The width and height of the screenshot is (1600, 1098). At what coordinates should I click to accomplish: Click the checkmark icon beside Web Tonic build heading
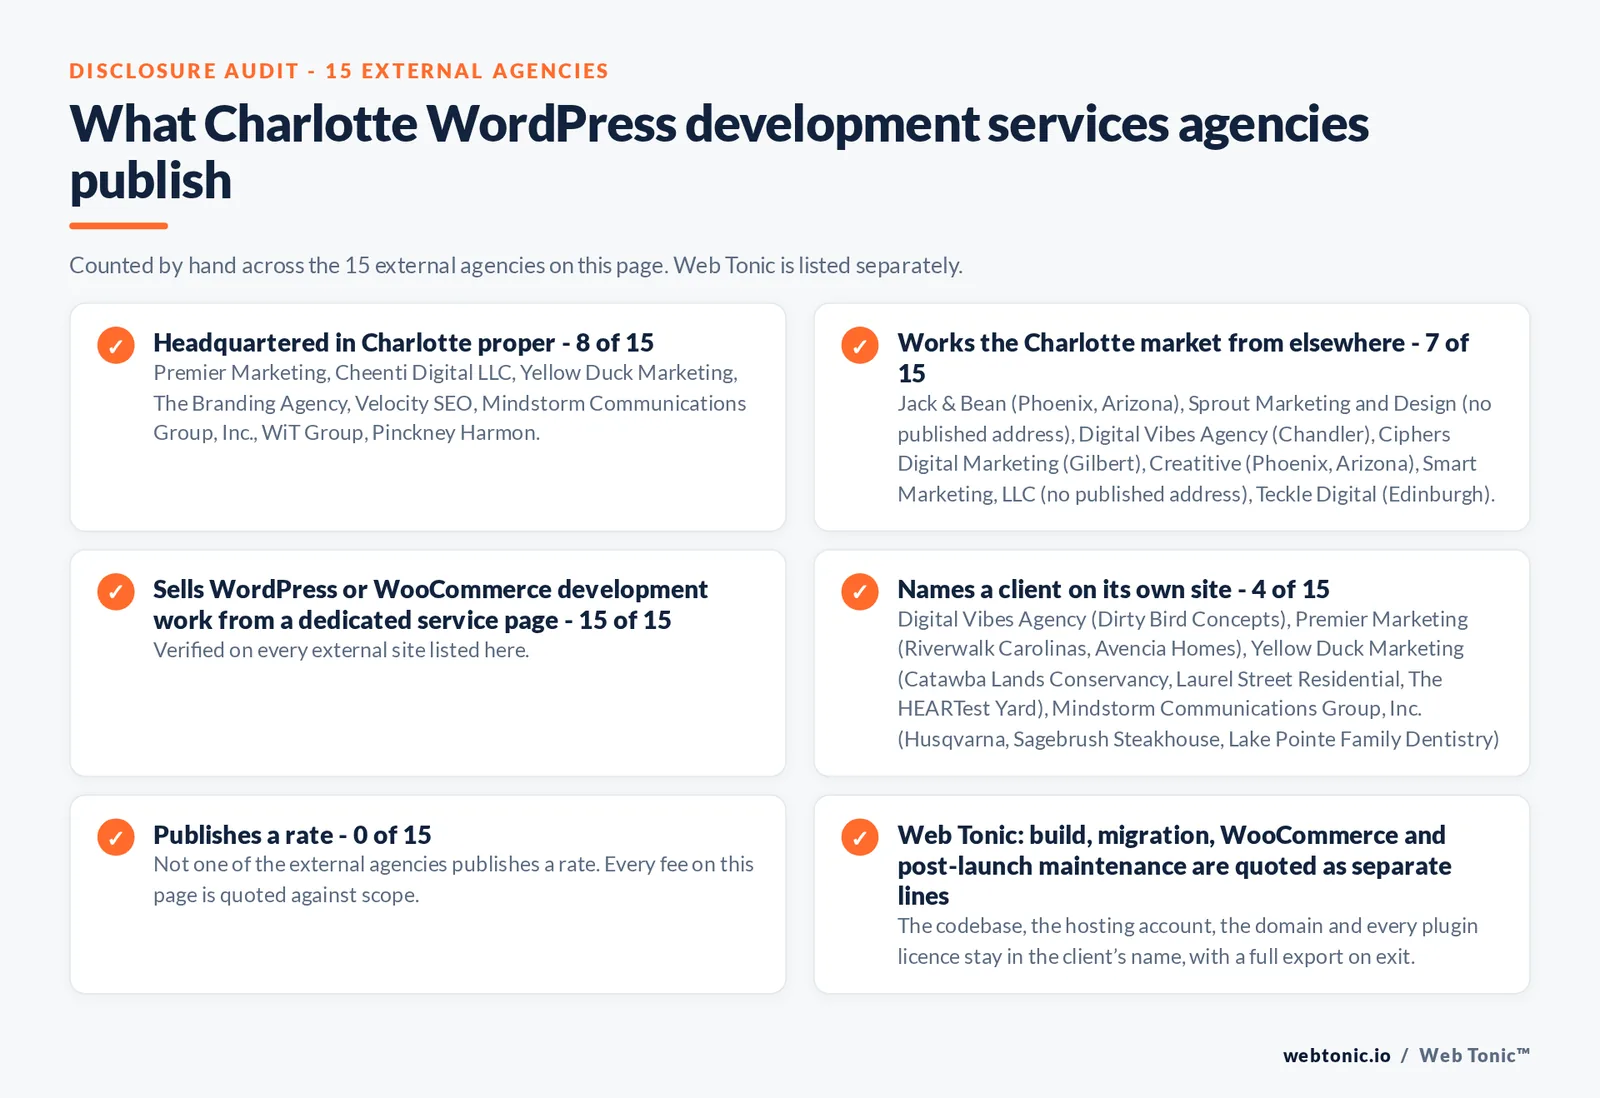coord(860,837)
